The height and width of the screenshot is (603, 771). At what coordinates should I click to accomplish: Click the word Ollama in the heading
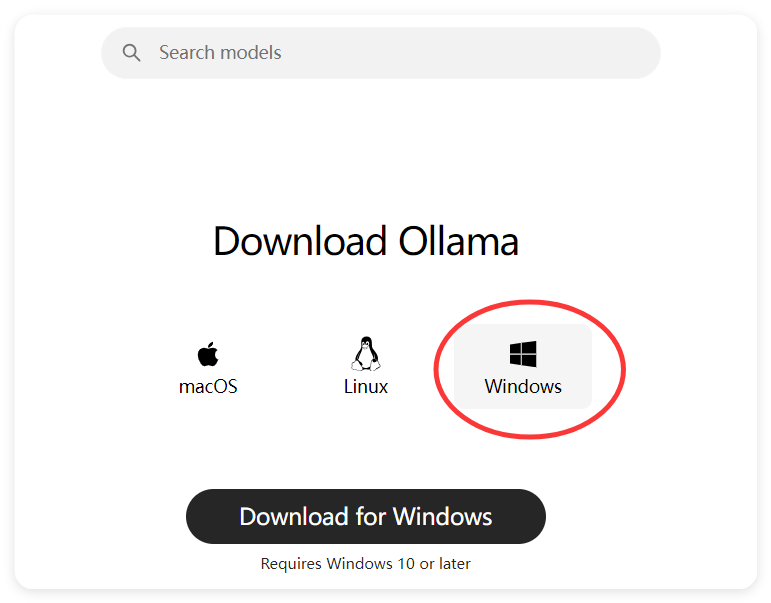(459, 241)
